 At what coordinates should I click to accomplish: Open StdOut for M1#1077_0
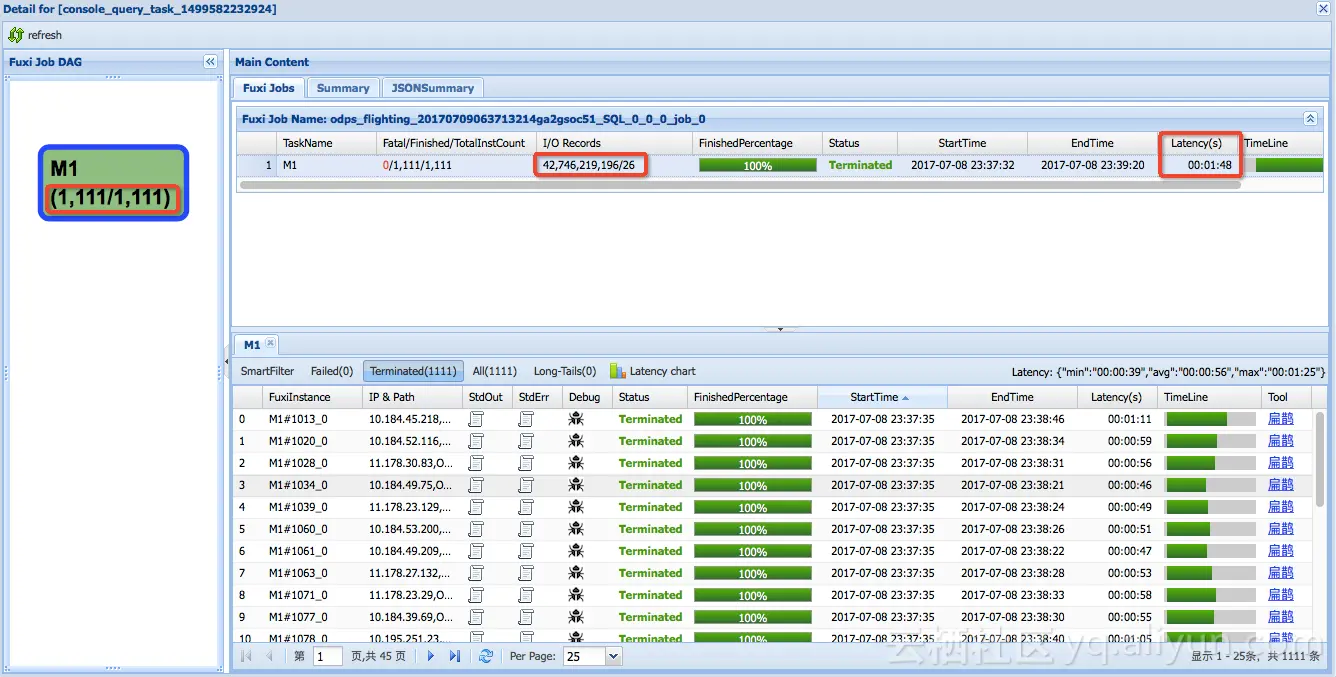tap(476, 617)
